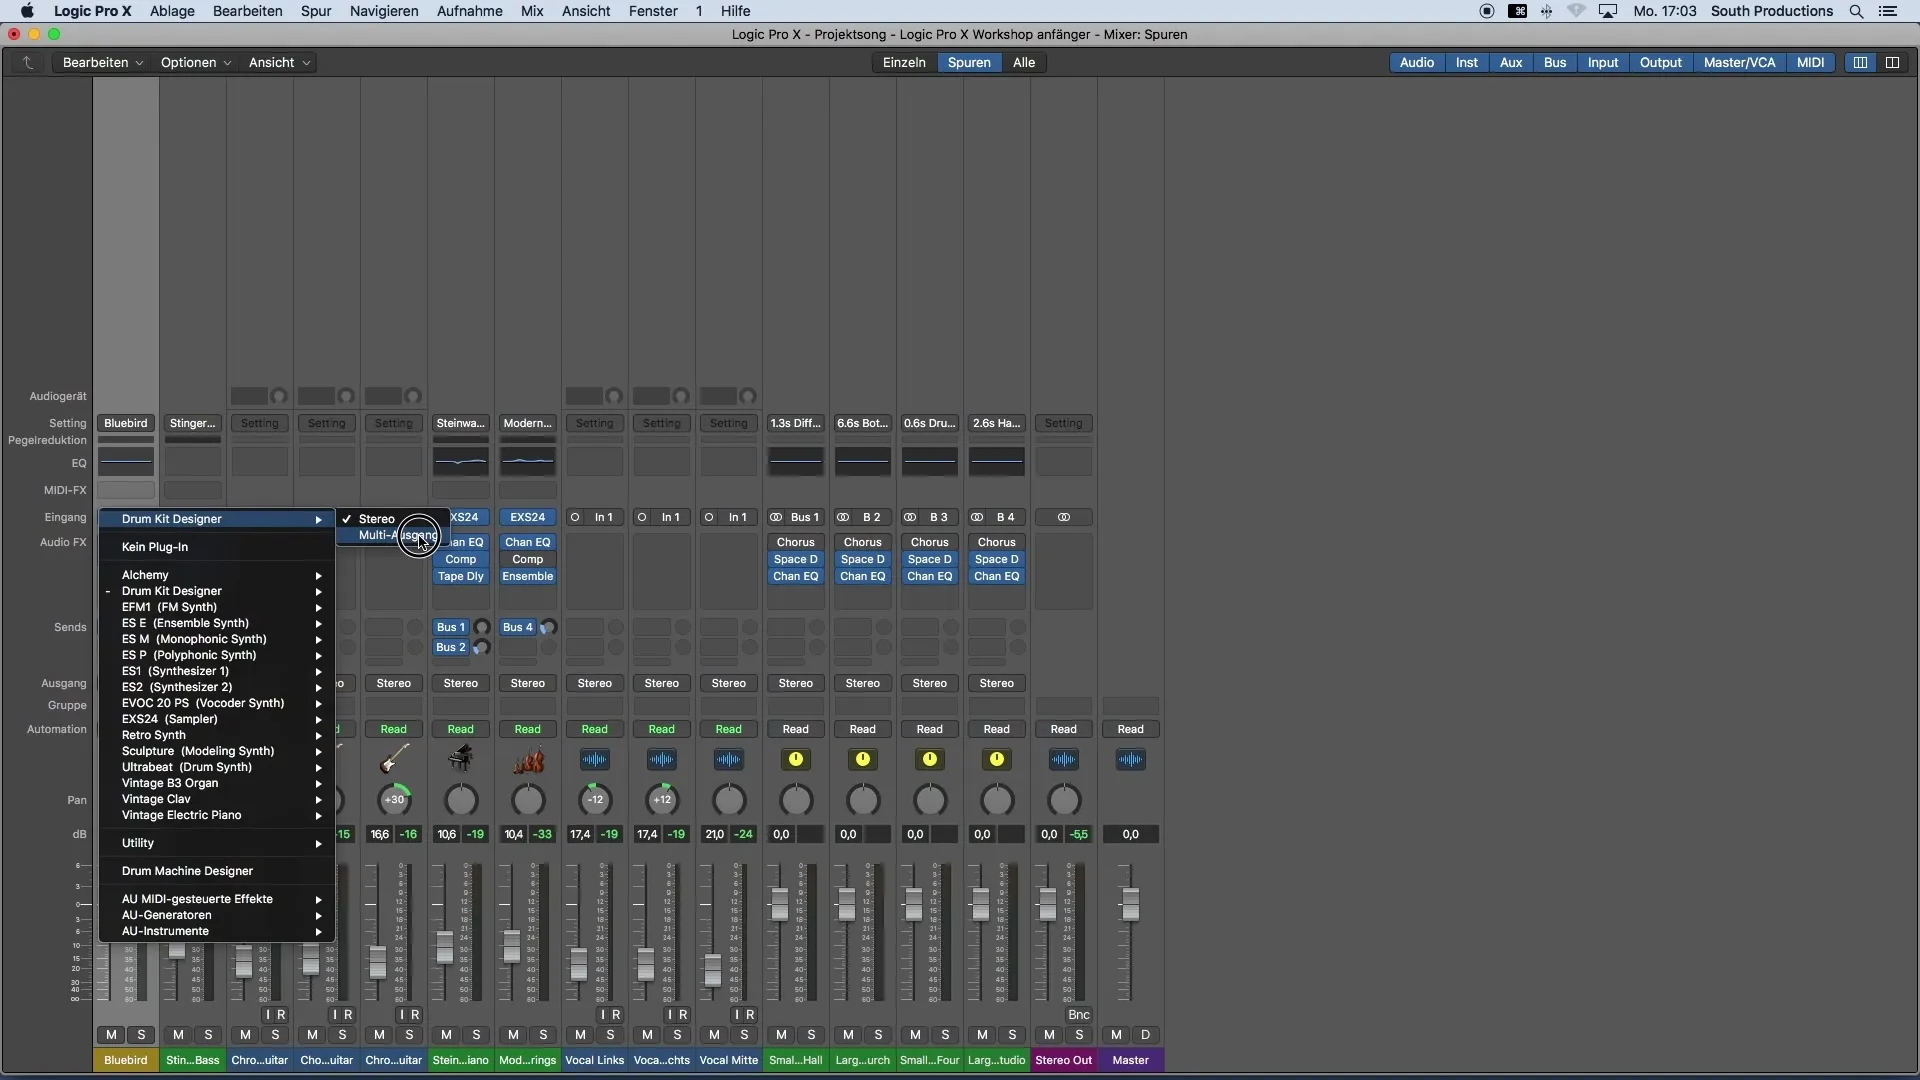The height and width of the screenshot is (1080, 1920).
Task: Mute the Stereo Out channel
Action: tap(1049, 1036)
